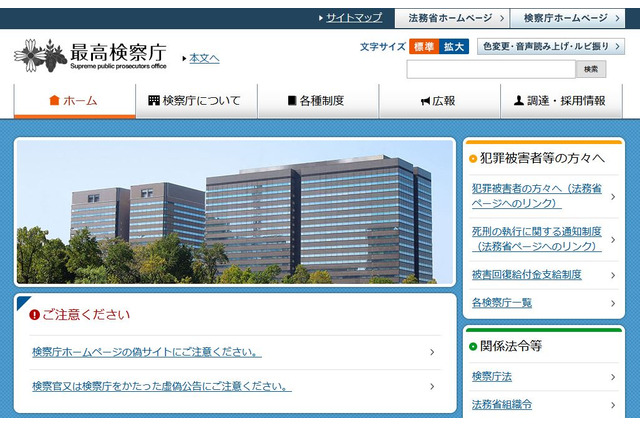Click the prosecutors office building photo
The width and height of the screenshot is (640, 426).
point(235,212)
